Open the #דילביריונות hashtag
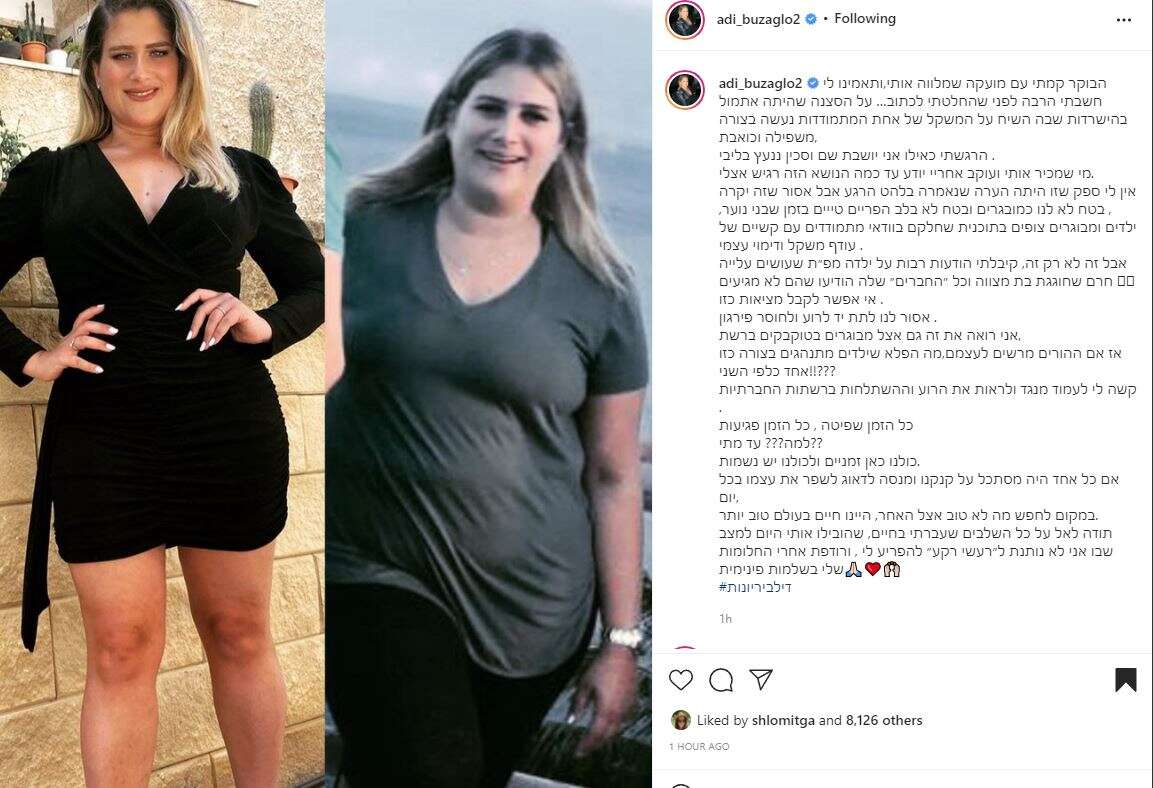 pos(755,587)
